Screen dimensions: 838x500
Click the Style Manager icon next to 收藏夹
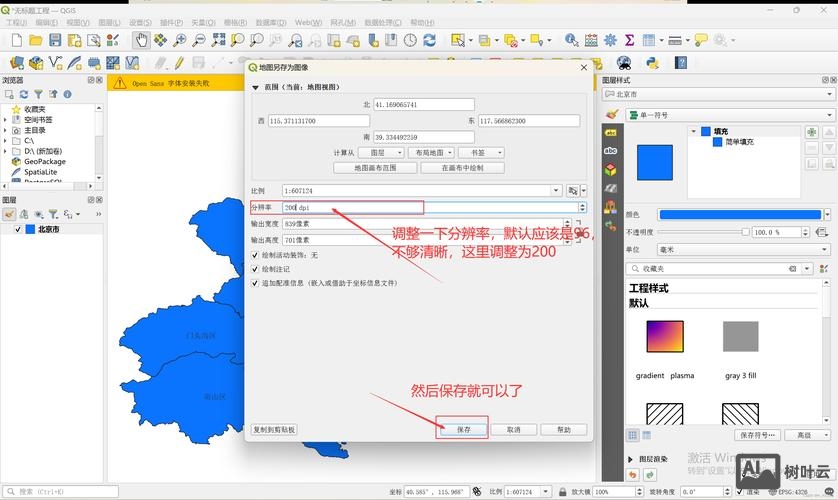click(824, 269)
